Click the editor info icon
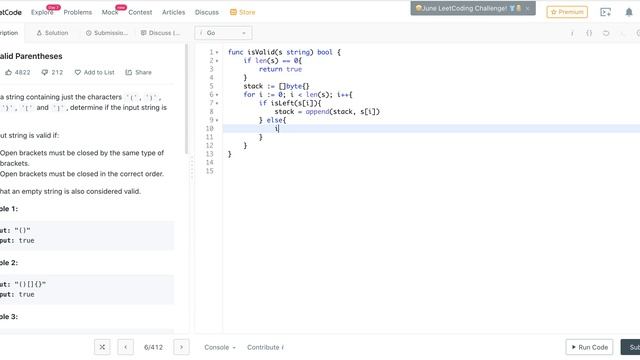Image resolution: width=640 pixels, height=360 pixels. [x=572, y=33]
